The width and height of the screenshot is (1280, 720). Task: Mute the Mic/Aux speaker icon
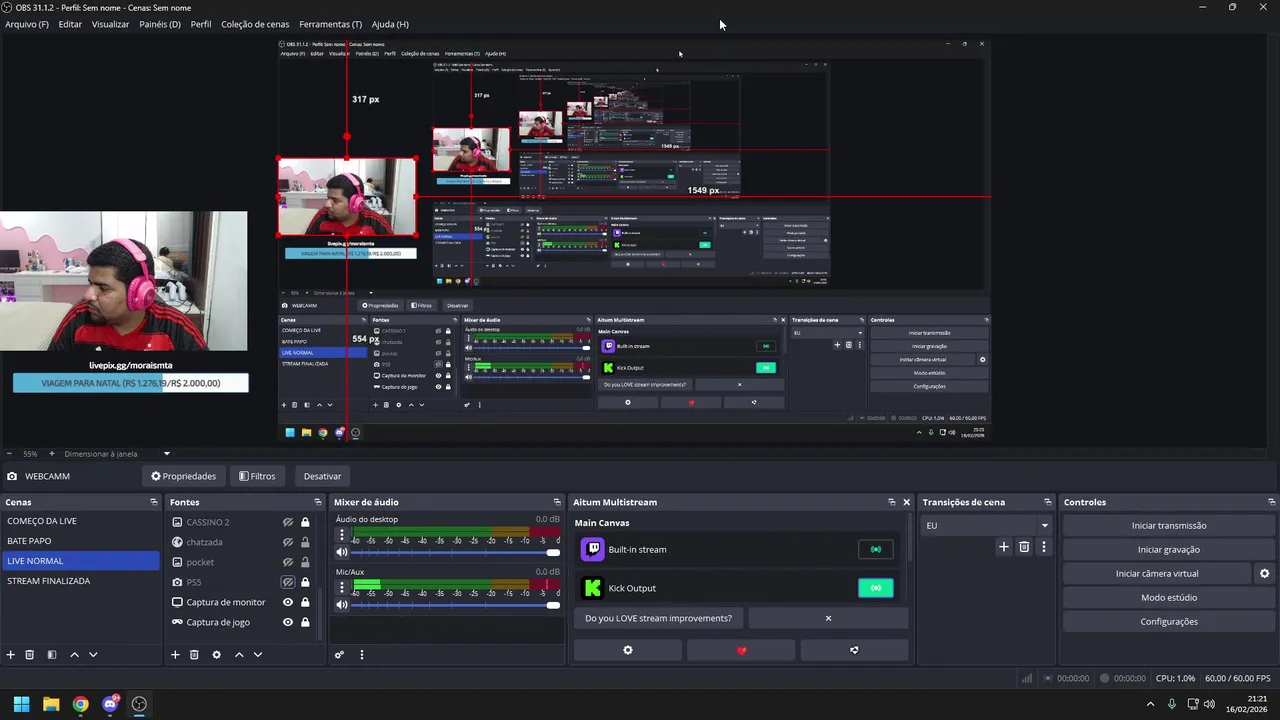click(342, 604)
